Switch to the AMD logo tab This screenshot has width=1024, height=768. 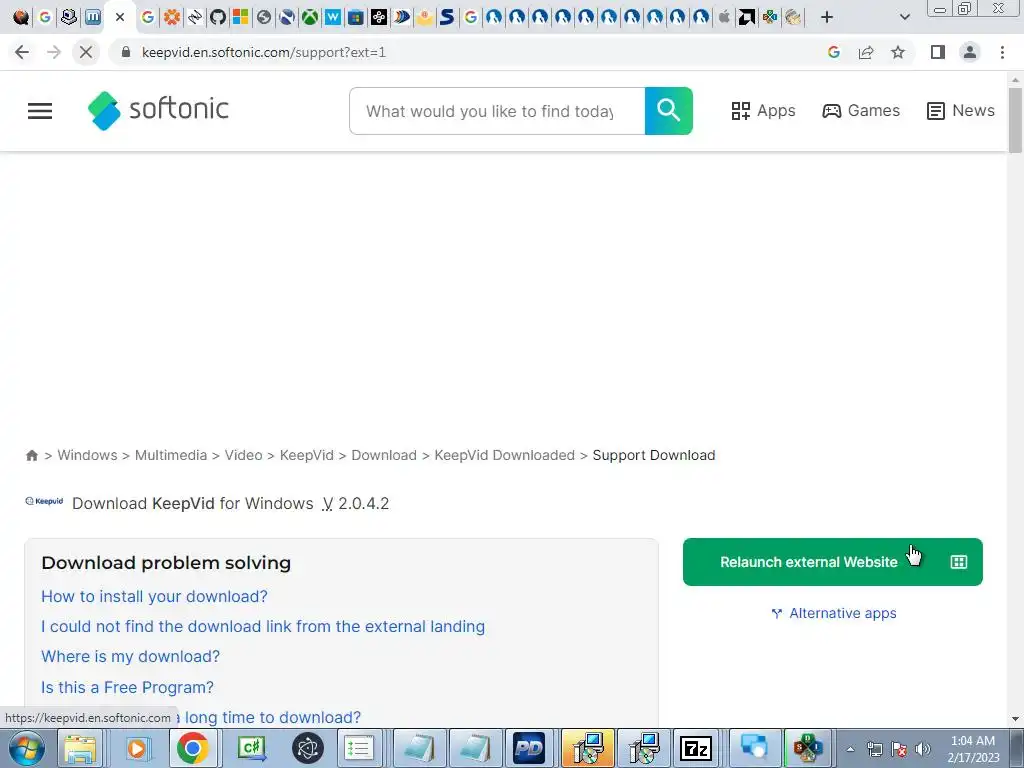(x=746, y=17)
